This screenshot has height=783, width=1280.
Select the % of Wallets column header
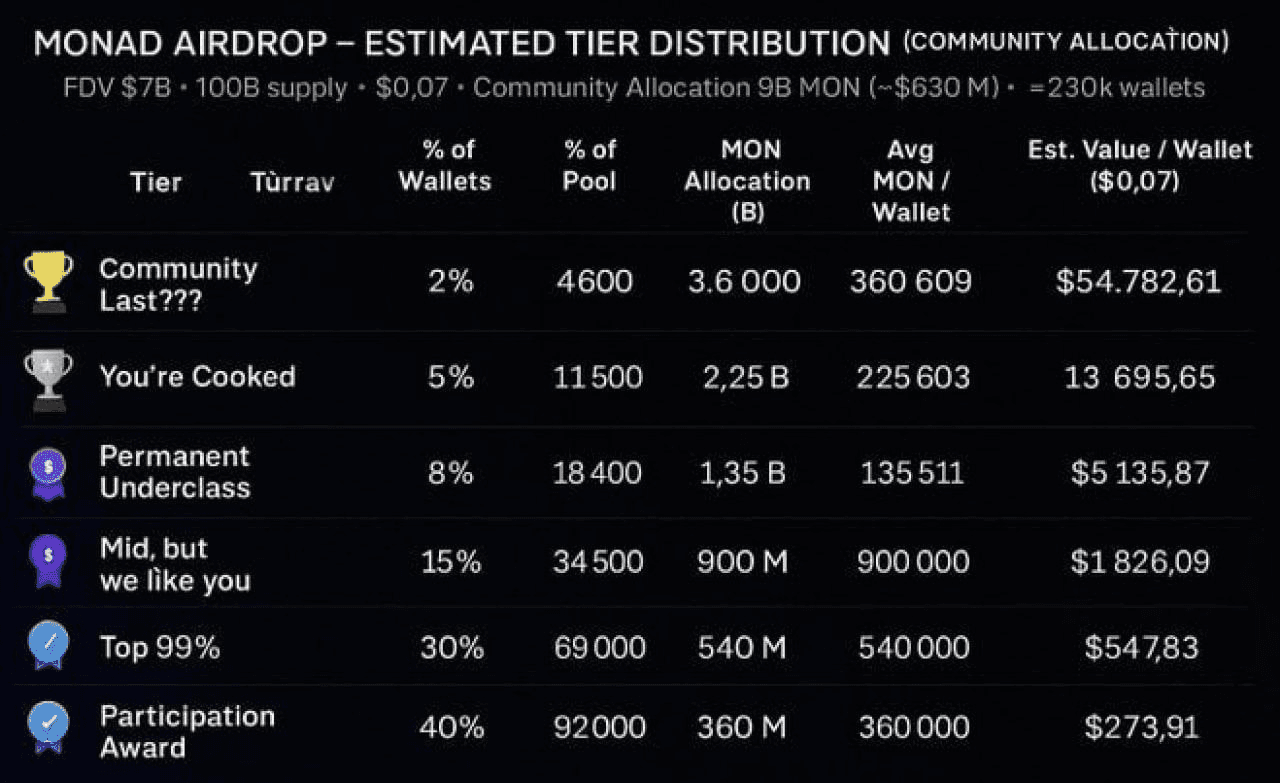point(445,165)
